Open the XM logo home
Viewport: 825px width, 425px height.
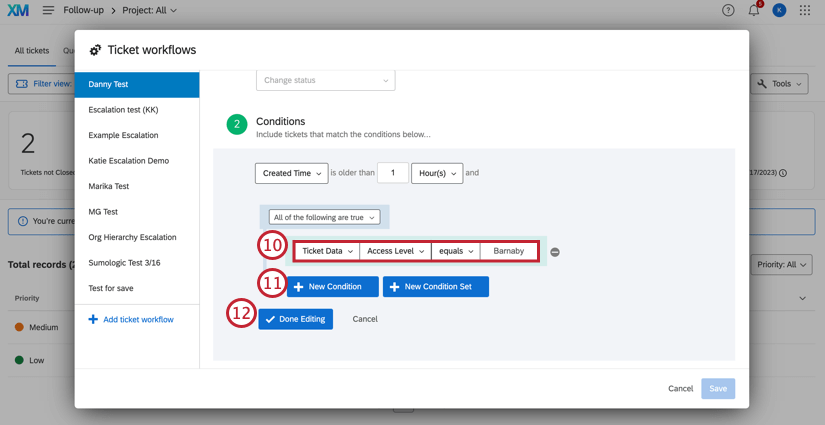pyautogui.click(x=18, y=10)
